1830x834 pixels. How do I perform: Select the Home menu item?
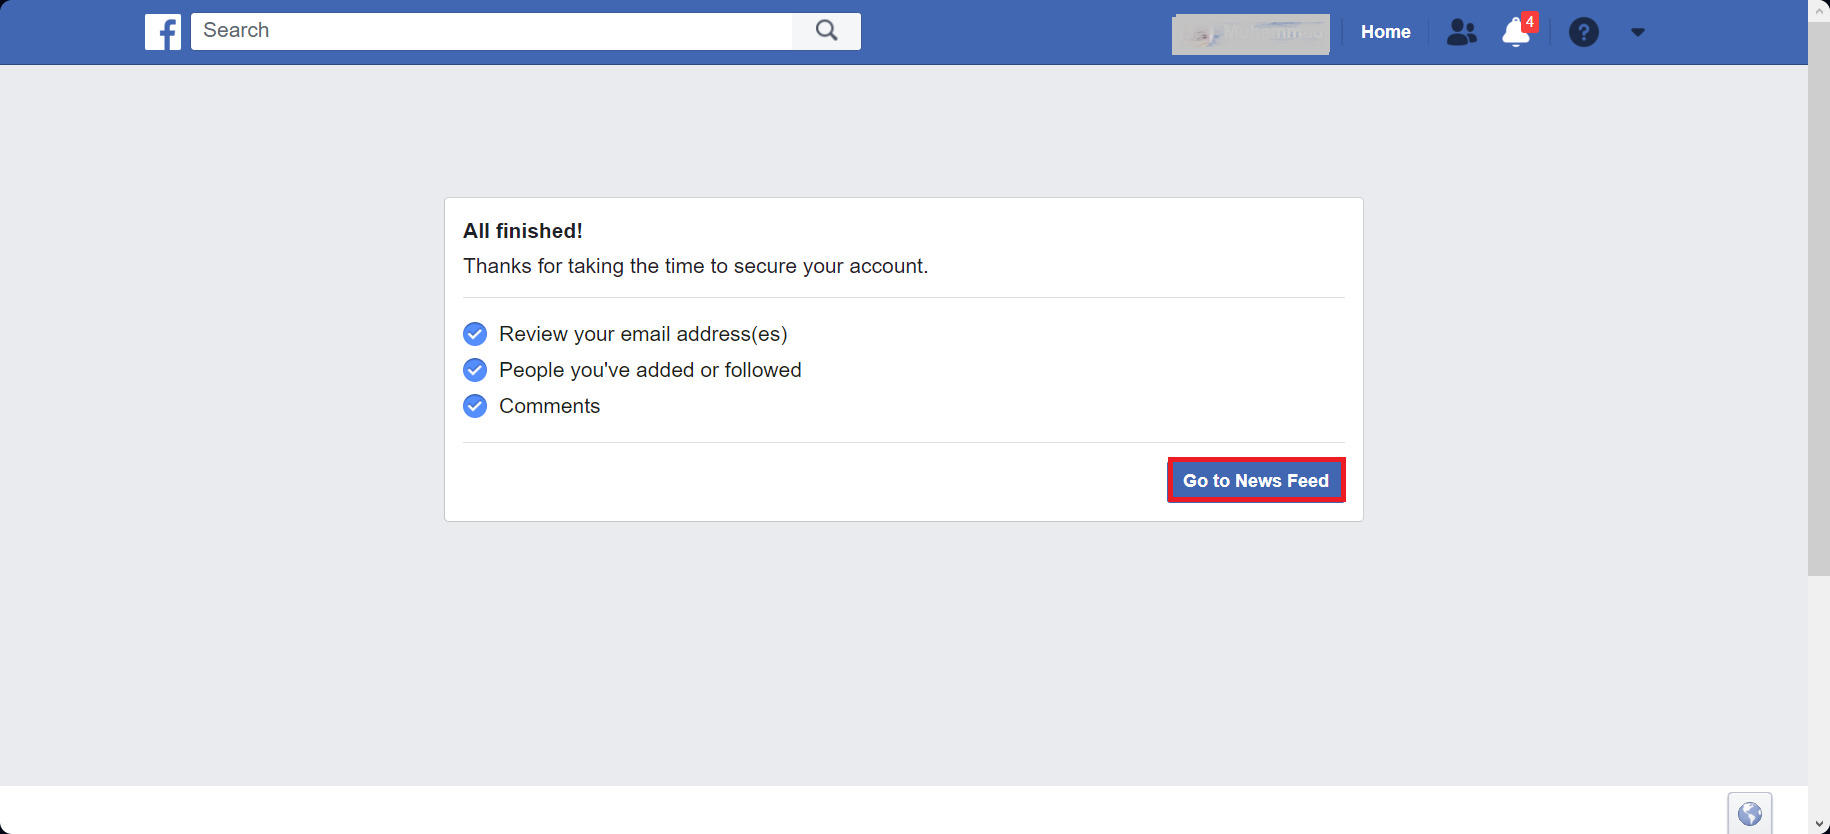[1385, 31]
